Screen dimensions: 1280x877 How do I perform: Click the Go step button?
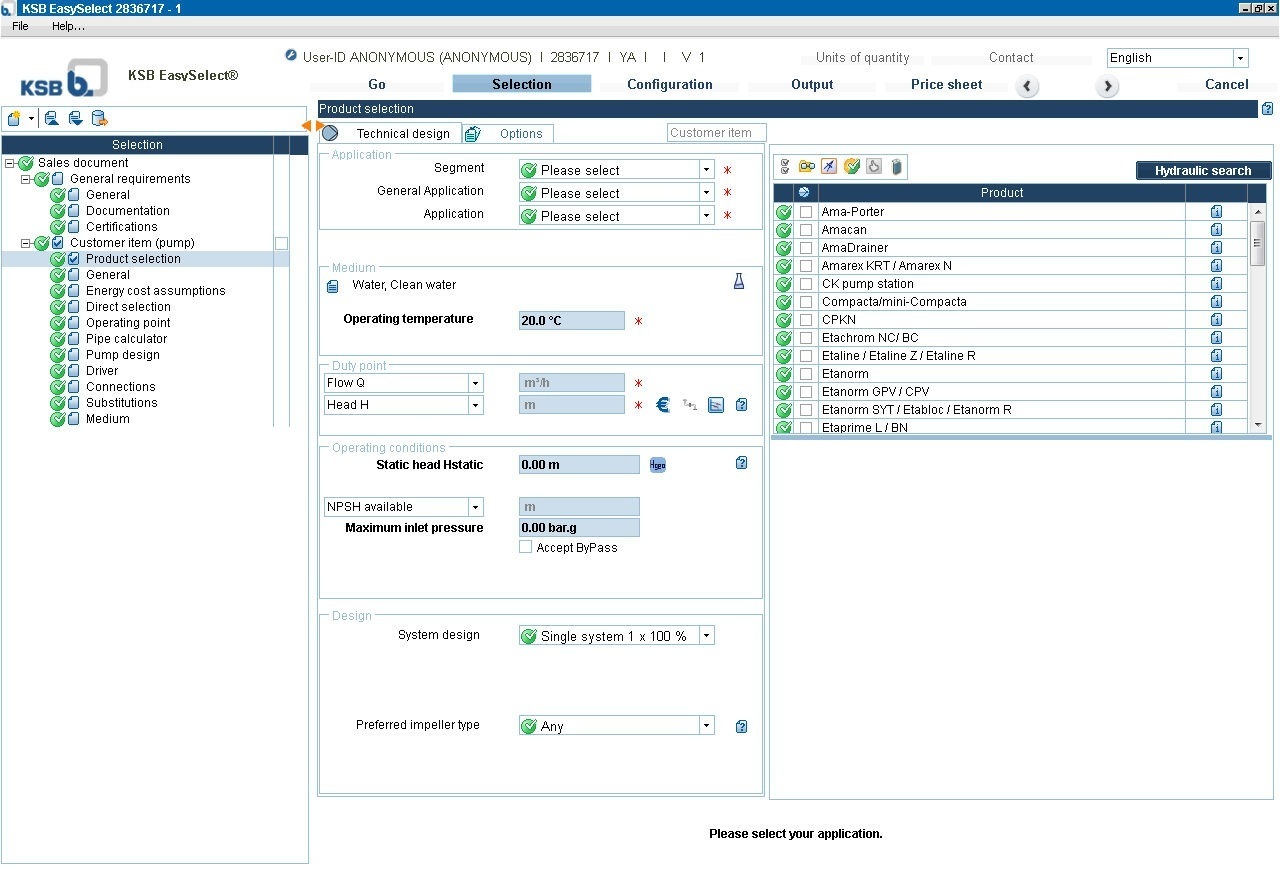(377, 84)
